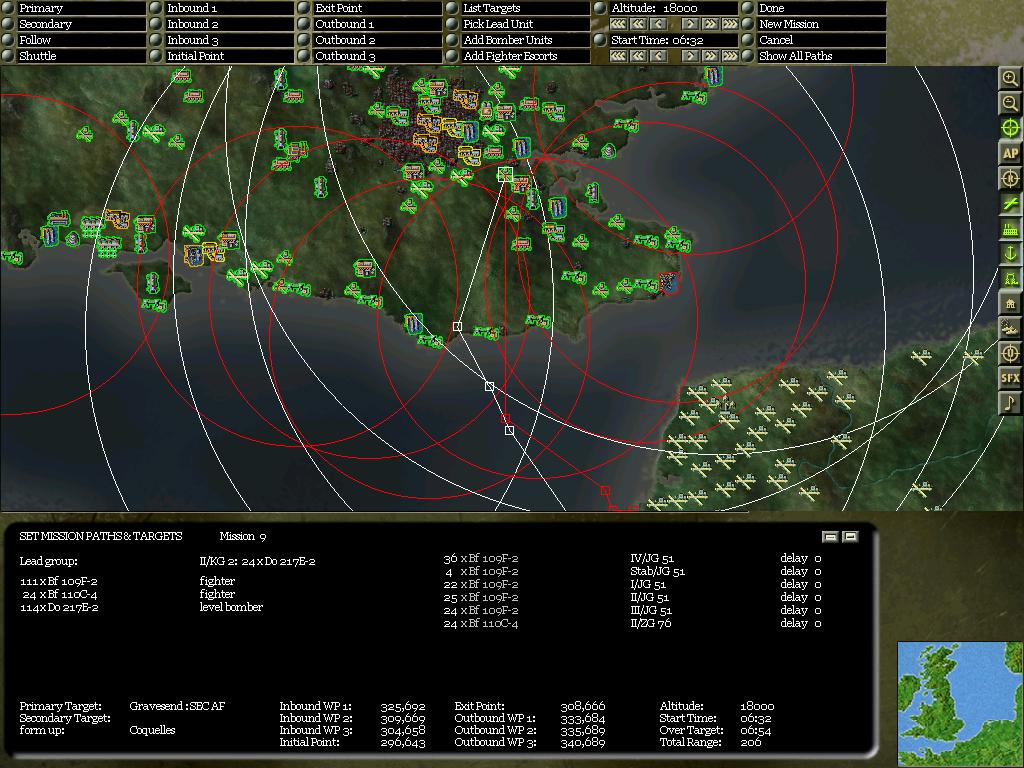Click the Altitude: 18000 field
Viewport: 1024px width, 768px height.
pyautogui.click(x=673, y=8)
